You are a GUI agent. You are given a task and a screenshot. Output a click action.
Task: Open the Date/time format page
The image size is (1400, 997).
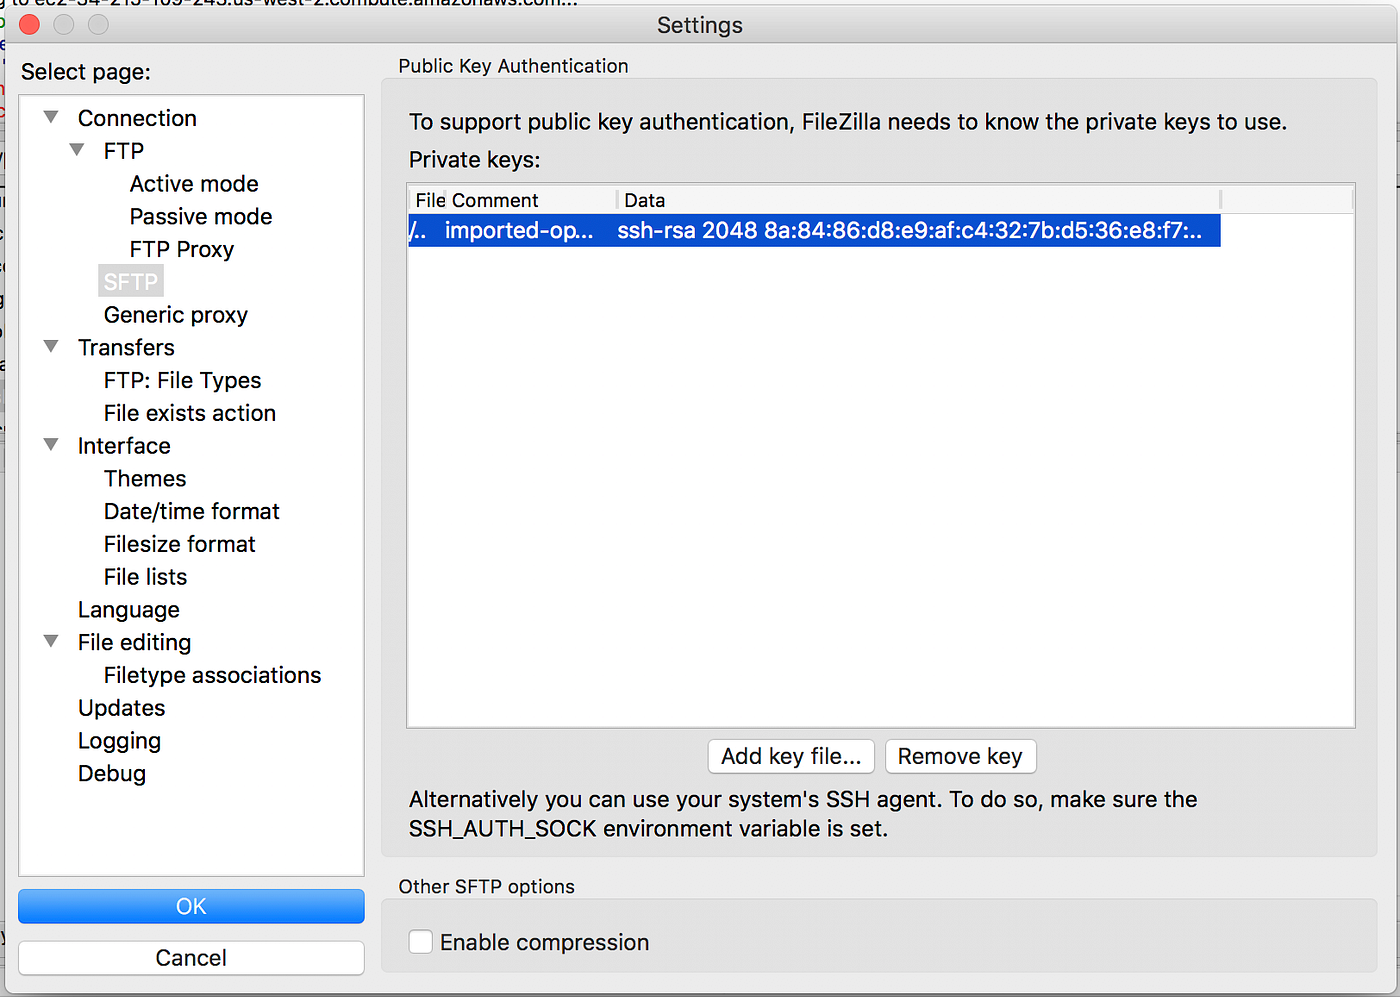(x=191, y=511)
